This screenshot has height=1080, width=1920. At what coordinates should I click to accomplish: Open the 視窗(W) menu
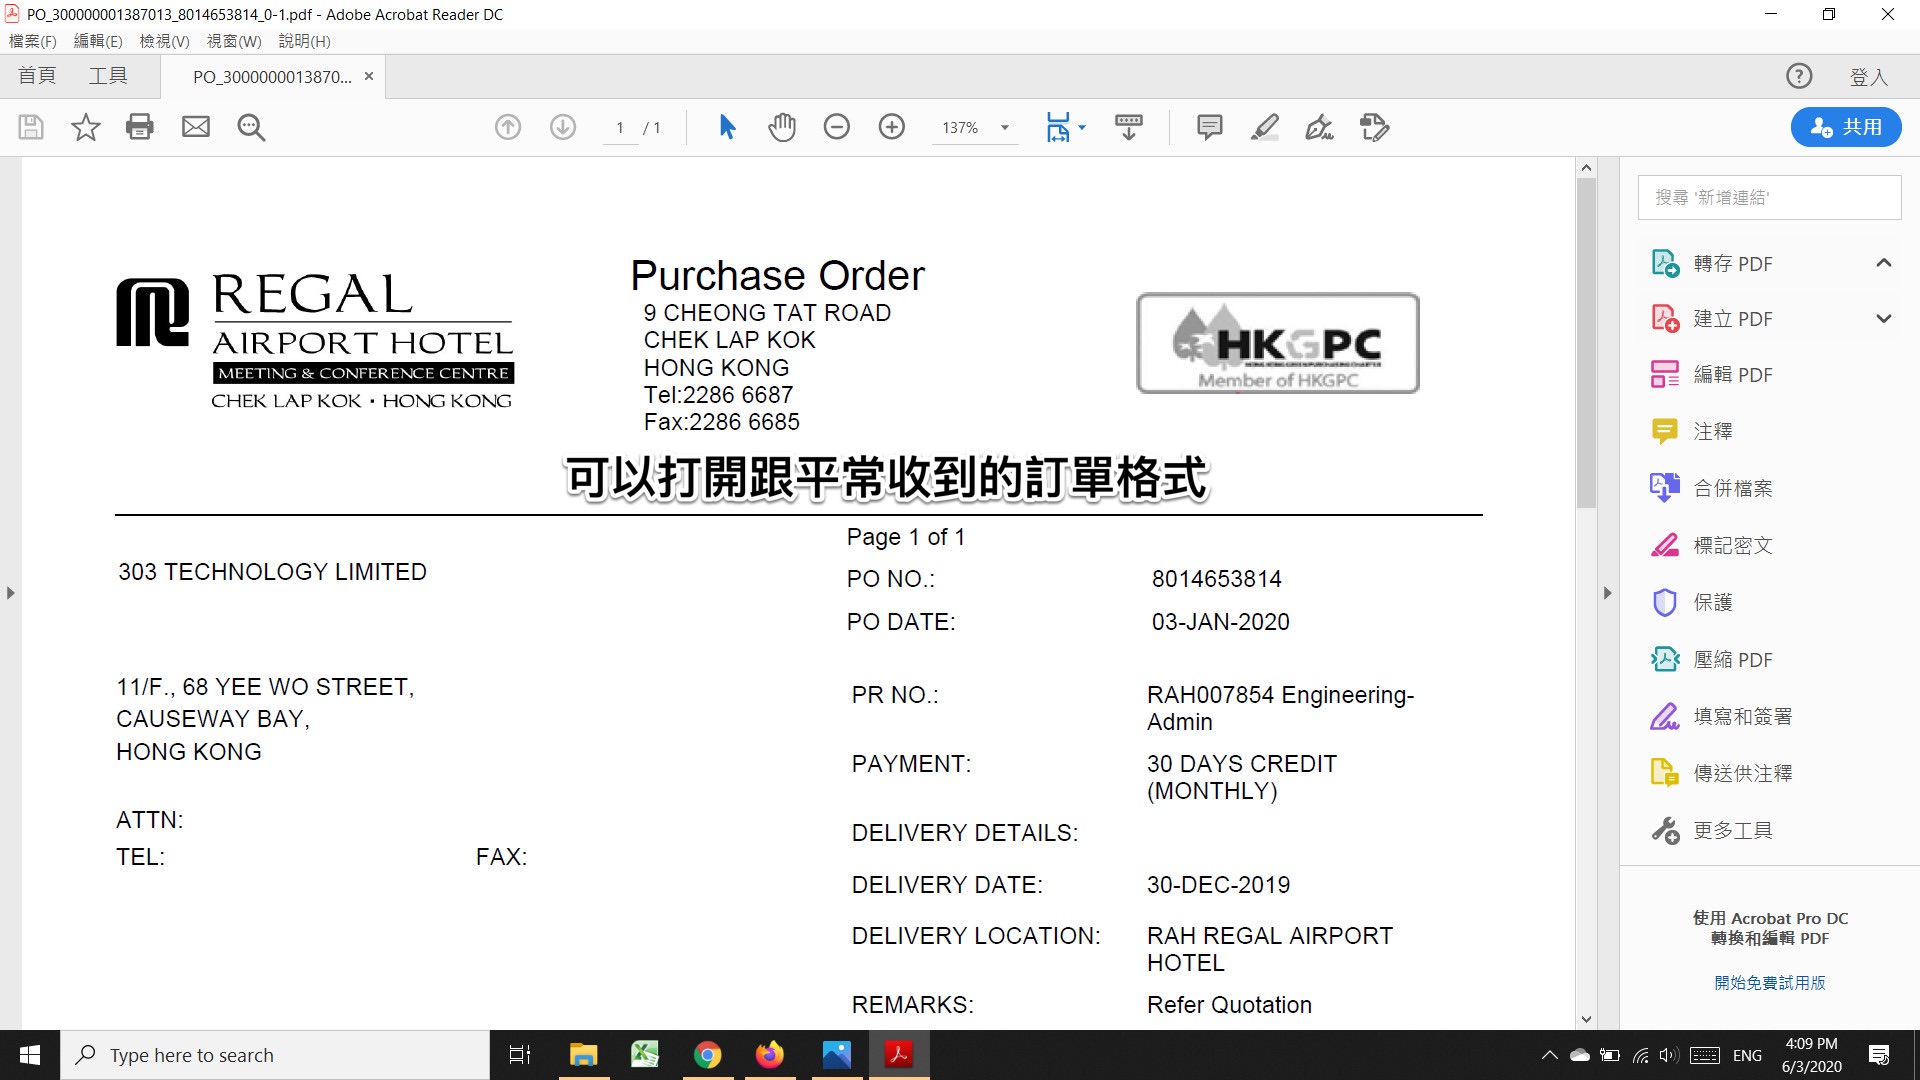pyautogui.click(x=234, y=41)
